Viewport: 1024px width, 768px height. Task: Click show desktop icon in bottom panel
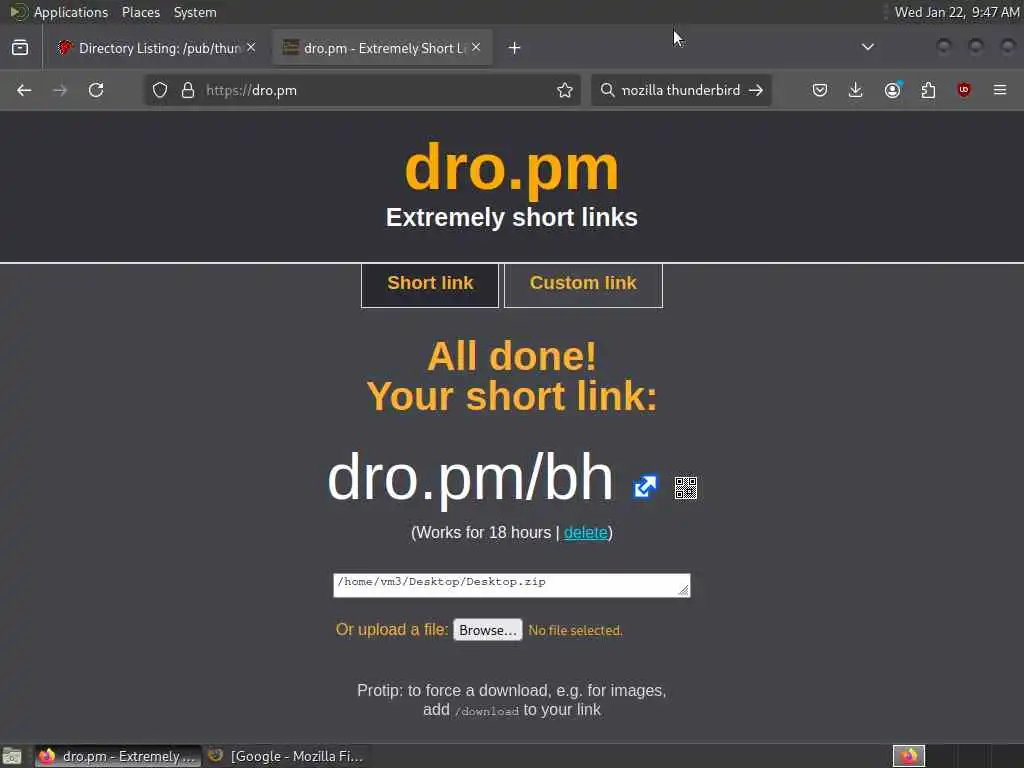coord(12,756)
